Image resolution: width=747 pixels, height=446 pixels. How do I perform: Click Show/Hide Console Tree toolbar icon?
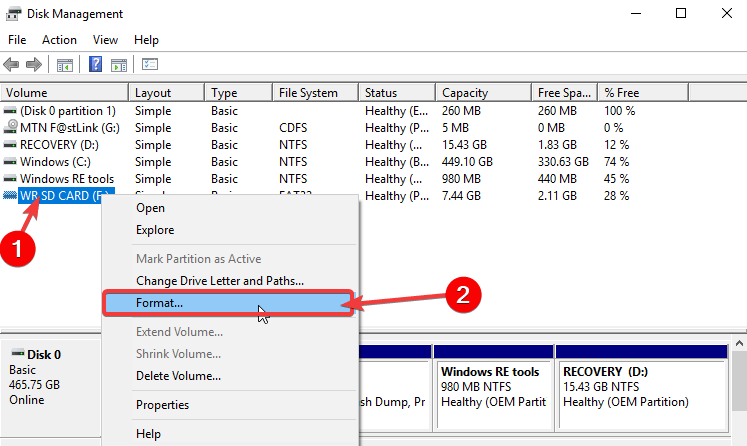64,65
